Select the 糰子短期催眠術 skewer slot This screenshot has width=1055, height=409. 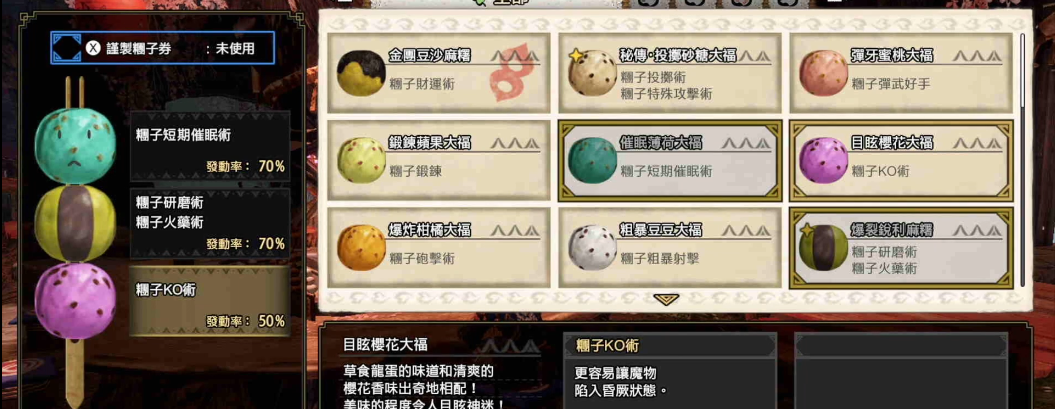click(x=210, y=146)
